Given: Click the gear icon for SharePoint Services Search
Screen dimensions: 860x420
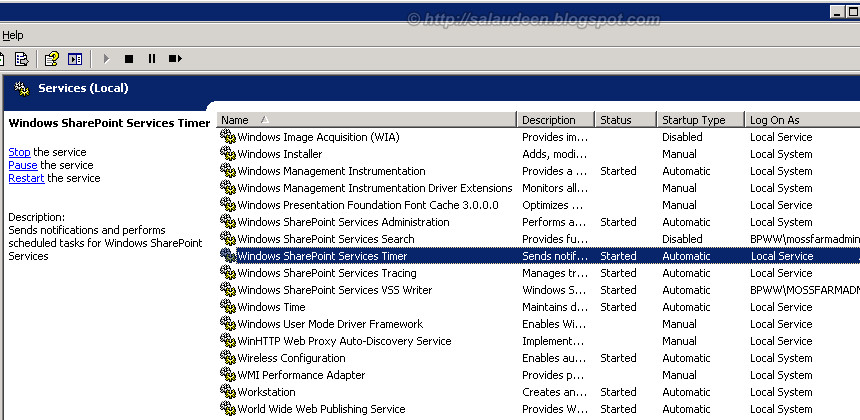Looking at the screenshot, I should [x=228, y=239].
